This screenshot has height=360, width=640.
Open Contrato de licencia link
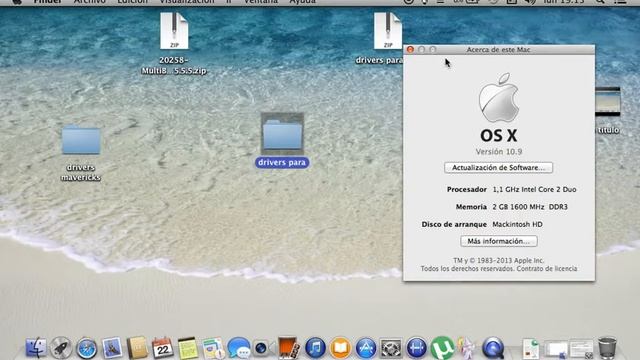[x=547, y=269]
